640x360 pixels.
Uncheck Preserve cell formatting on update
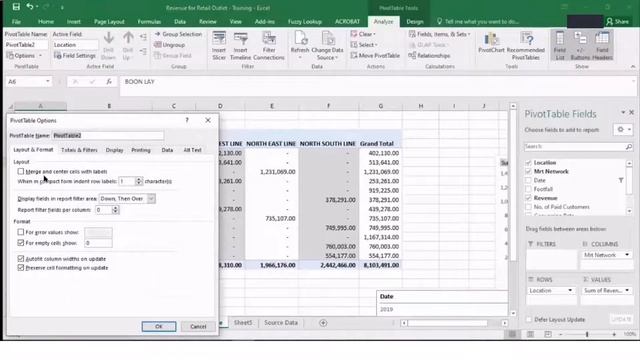21,268
